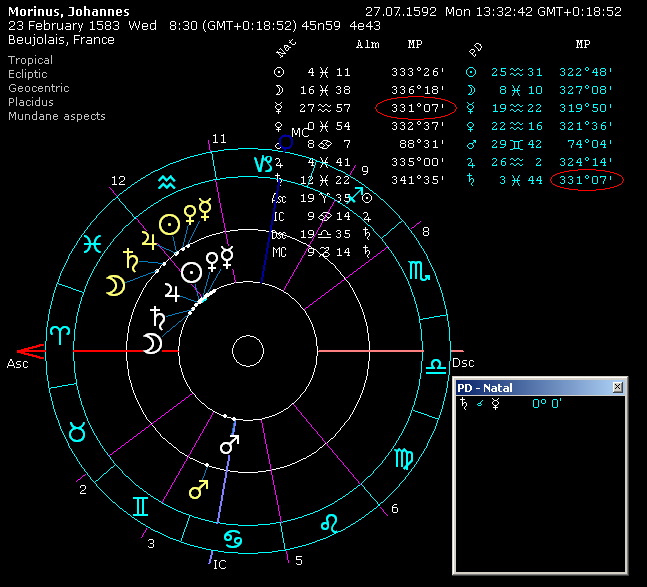This screenshot has height=587, width=647.
Task: Click the Scorpio sign glyph on the wheel
Action: (418, 270)
